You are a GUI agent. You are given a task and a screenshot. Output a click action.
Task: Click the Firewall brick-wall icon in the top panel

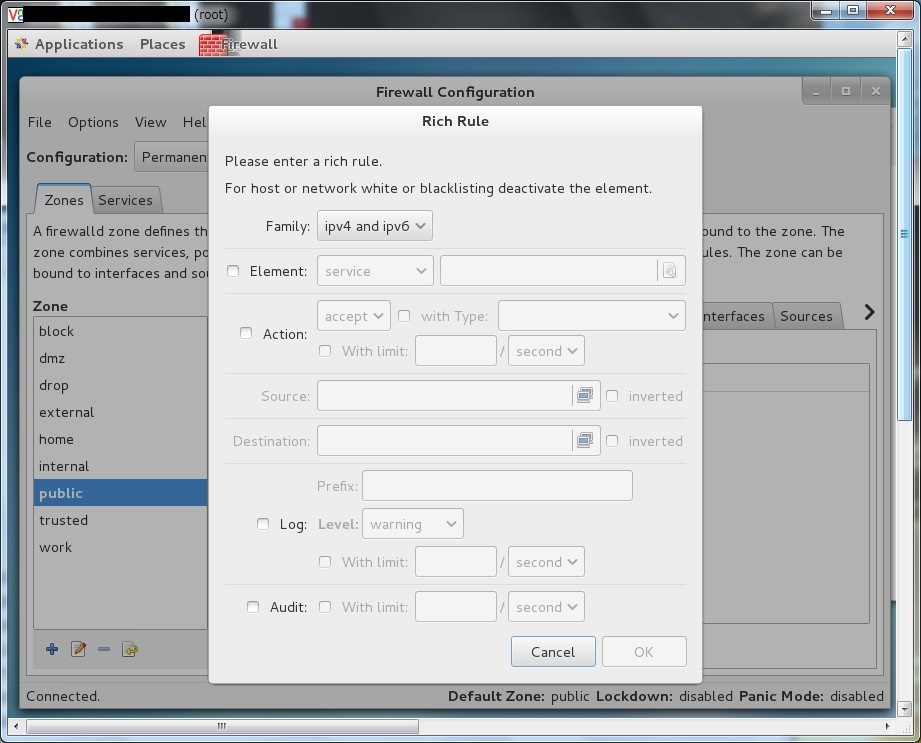213,45
